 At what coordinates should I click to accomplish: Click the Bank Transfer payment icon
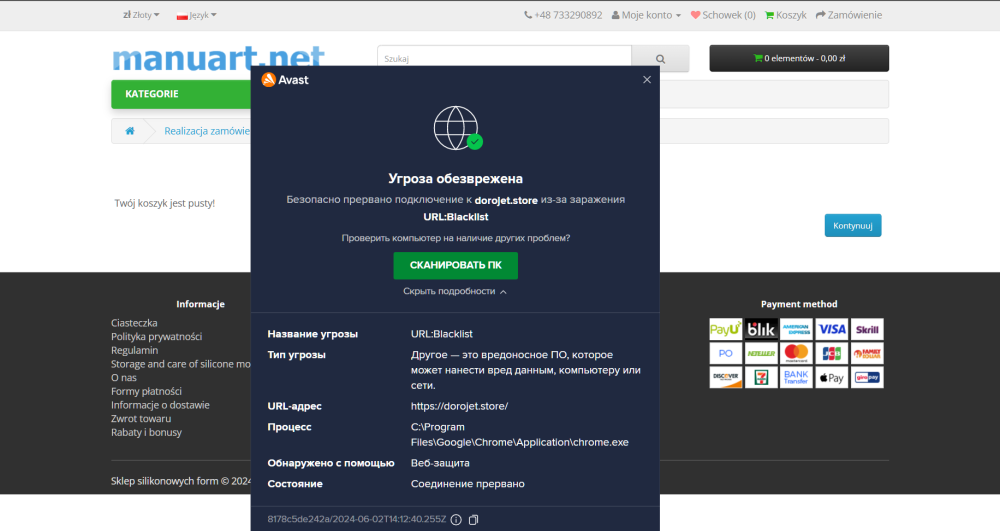click(797, 377)
